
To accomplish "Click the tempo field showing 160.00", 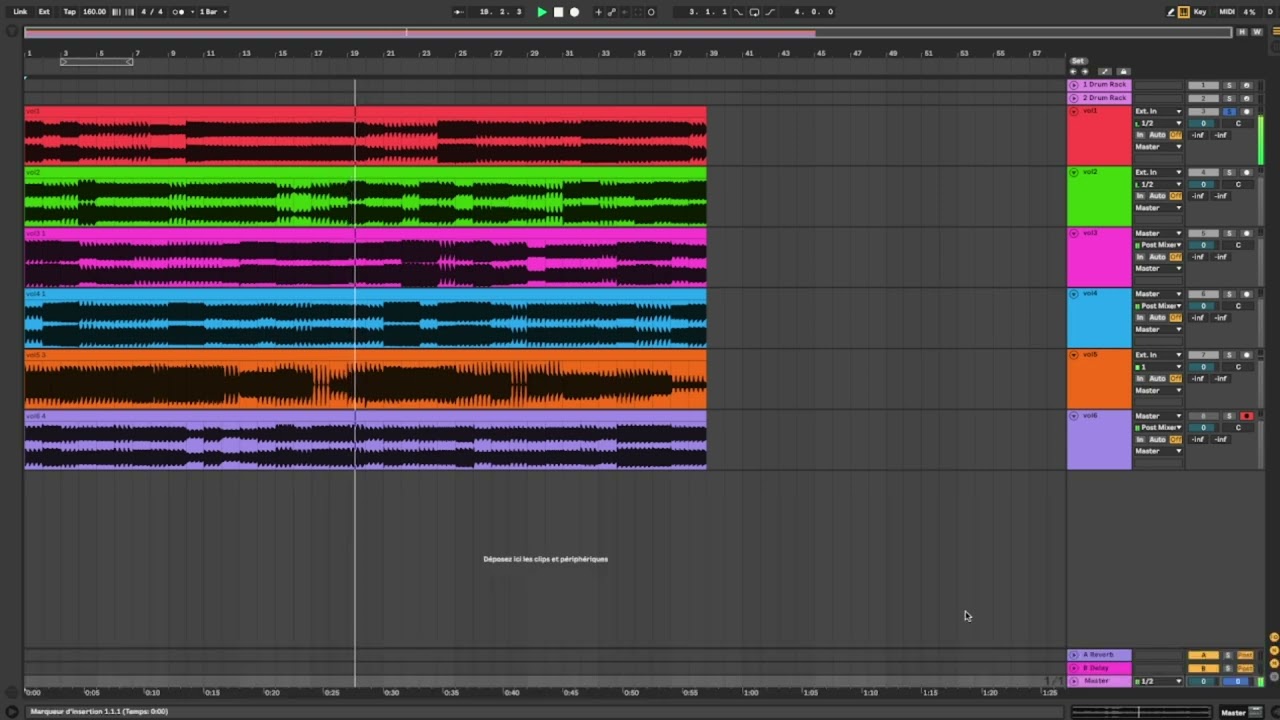I will [94, 12].
